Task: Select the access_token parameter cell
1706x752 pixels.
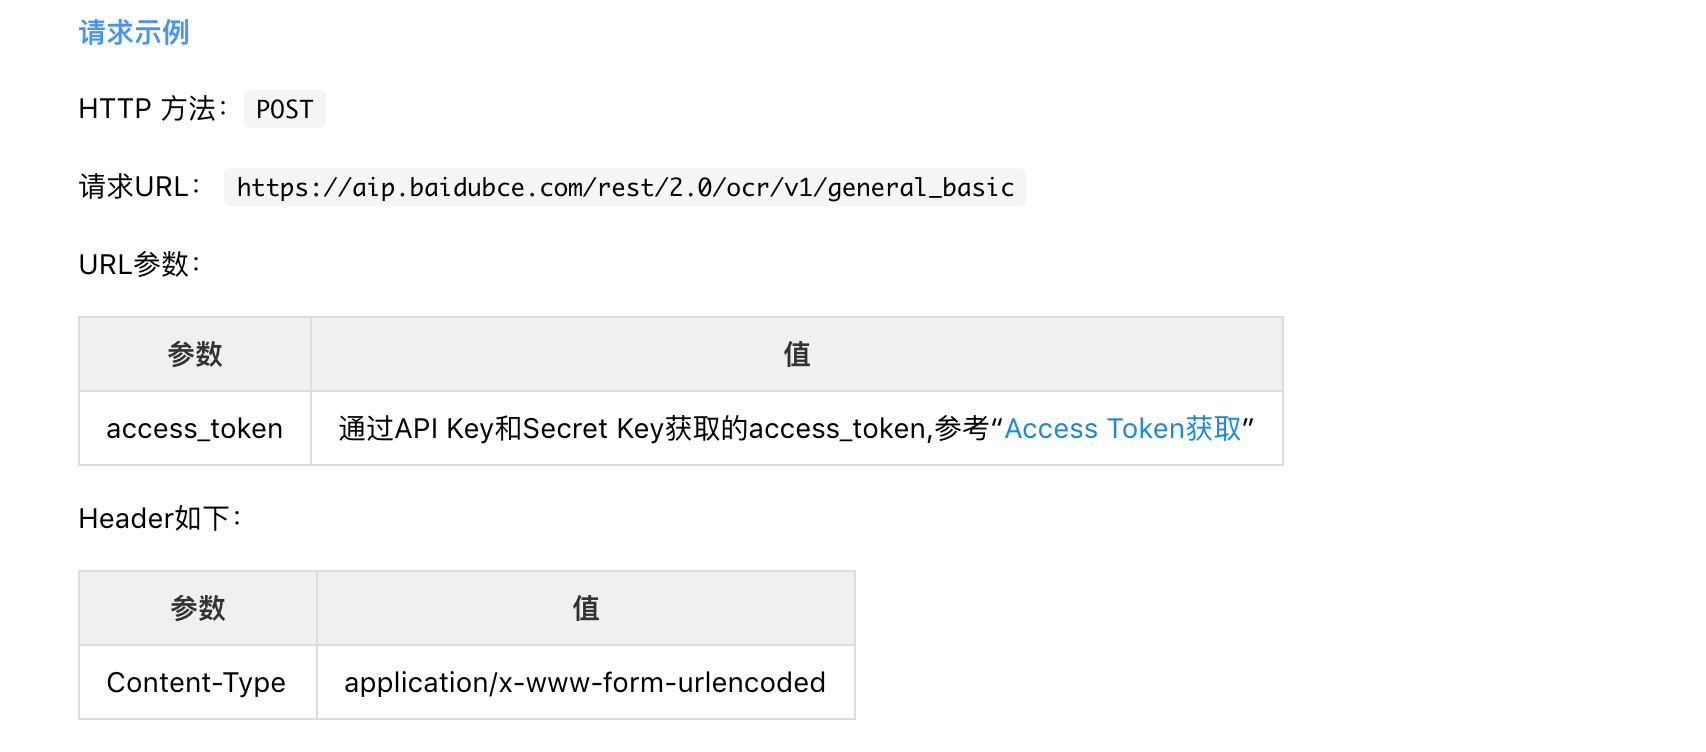Action: (195, 429)
